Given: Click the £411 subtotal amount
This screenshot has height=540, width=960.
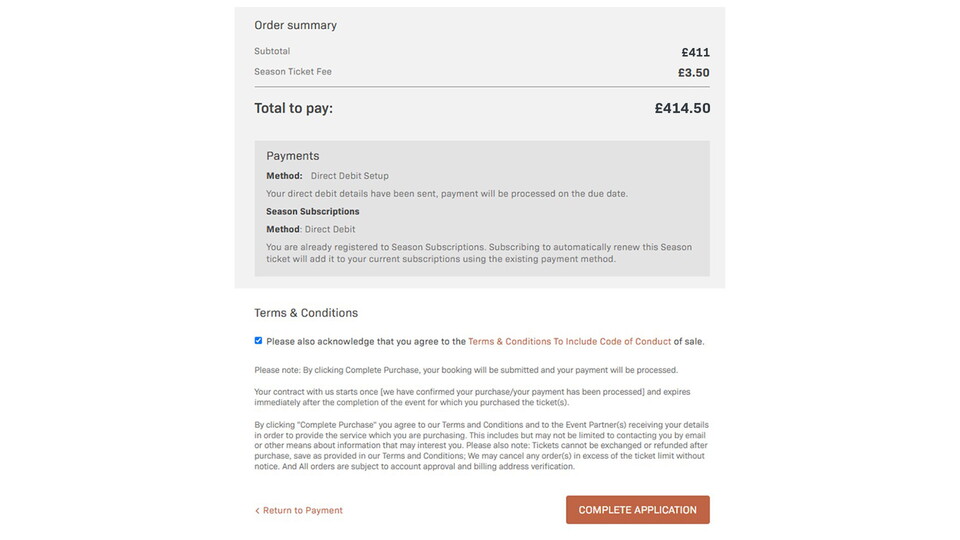Looking at the screenshot, I should click(x=695, y=53).
